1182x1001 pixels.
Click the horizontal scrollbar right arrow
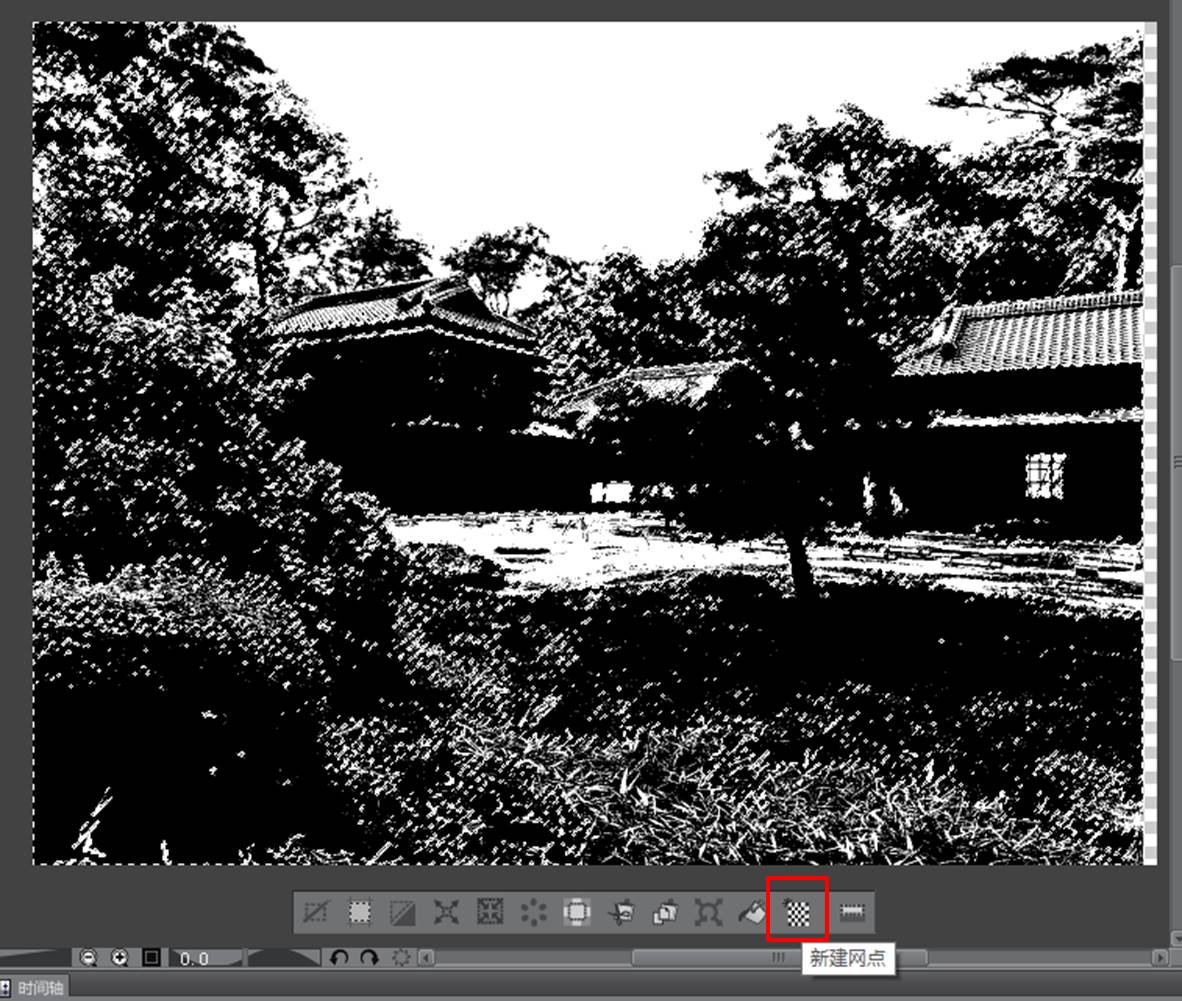coord(1160,958)
